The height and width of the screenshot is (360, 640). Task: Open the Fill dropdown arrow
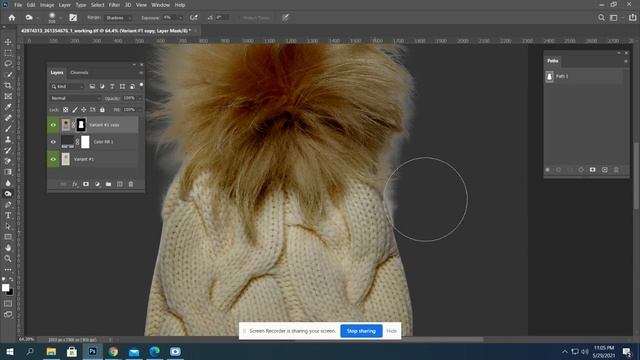point(140,110)
